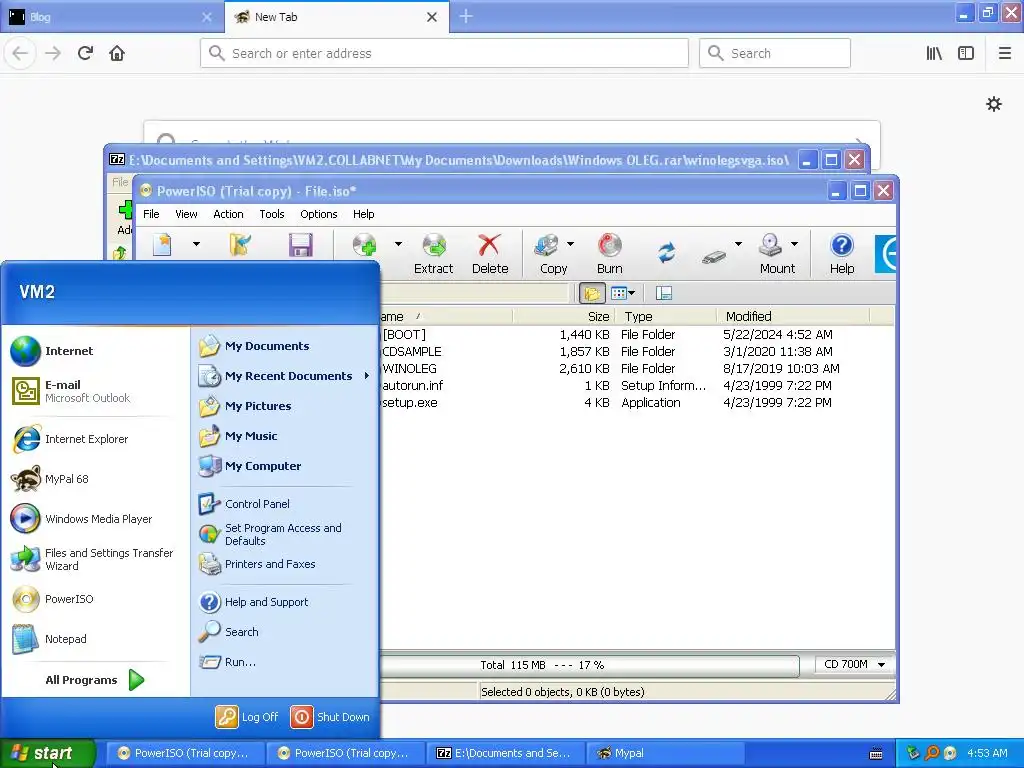
Task: Click the blue convert arrows icon in PowerISO
Action: point(666,252)
